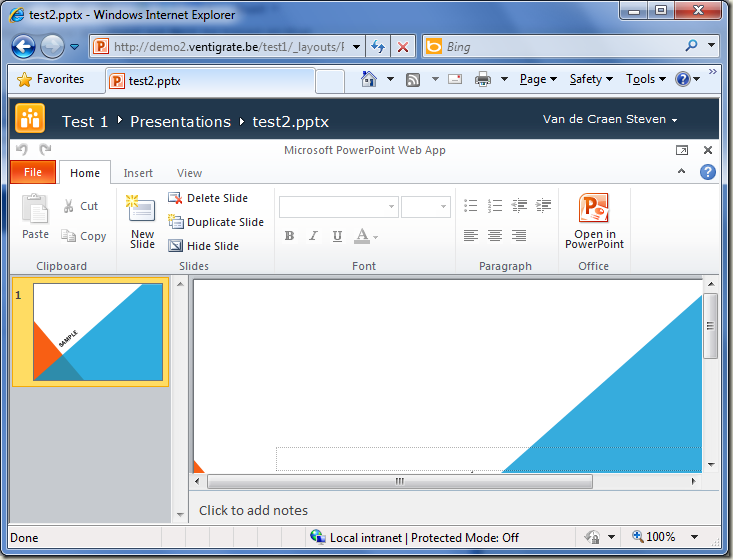Open the font size combo box
Screen dimensions: 733x560
pyautogui.click(x=425, y=207)
